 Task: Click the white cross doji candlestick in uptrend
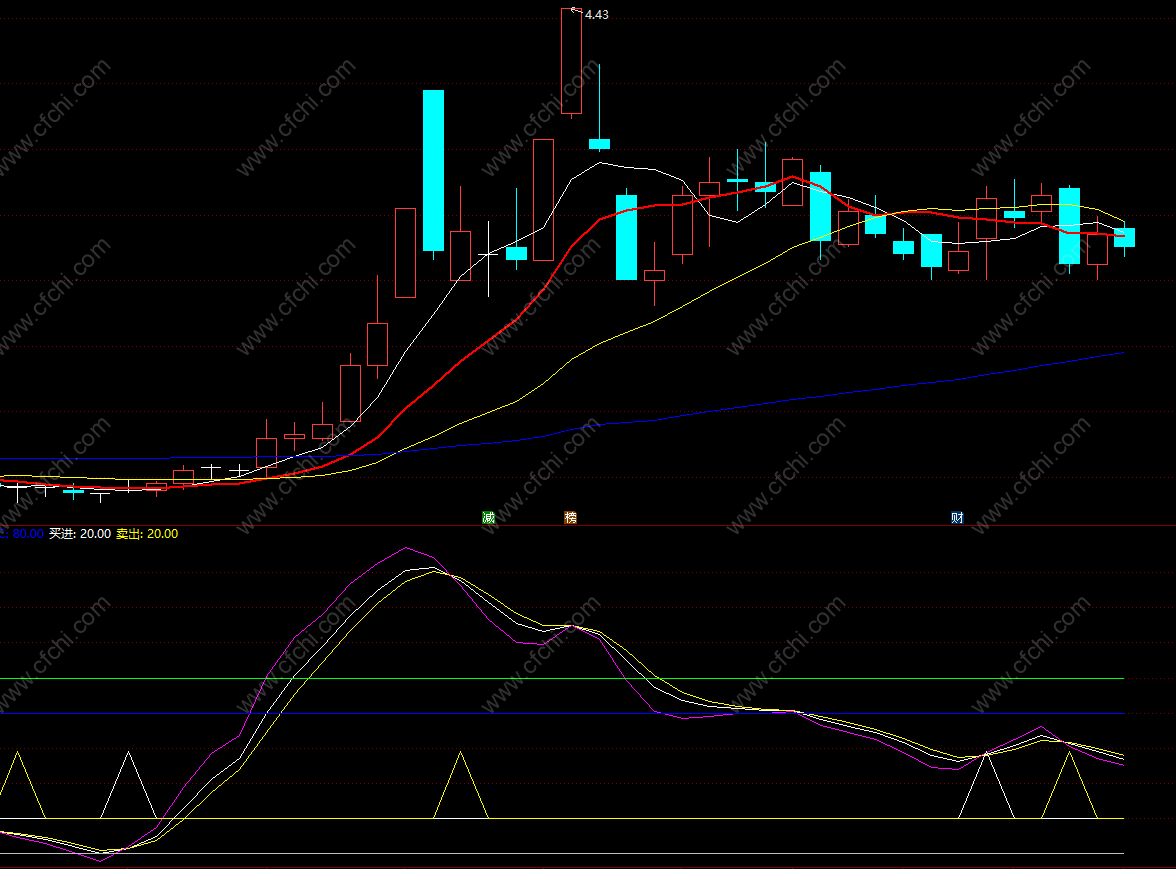pos(488,255)
